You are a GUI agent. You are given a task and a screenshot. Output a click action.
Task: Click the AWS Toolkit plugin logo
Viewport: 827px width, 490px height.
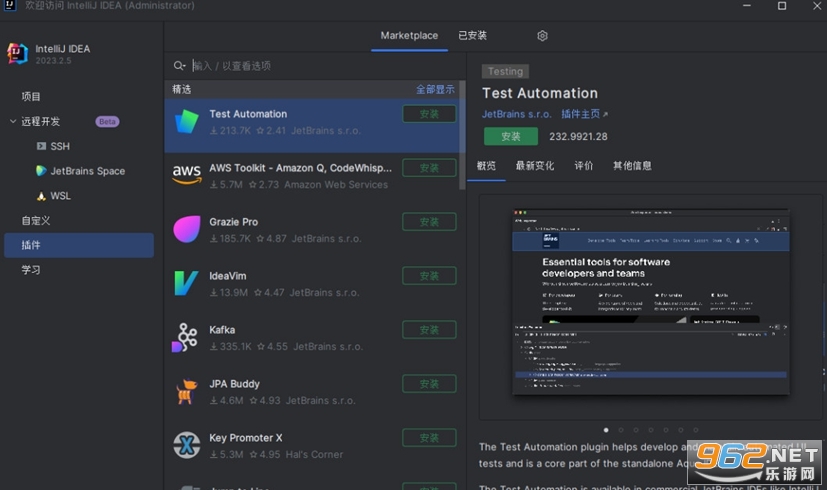point(187,175)
